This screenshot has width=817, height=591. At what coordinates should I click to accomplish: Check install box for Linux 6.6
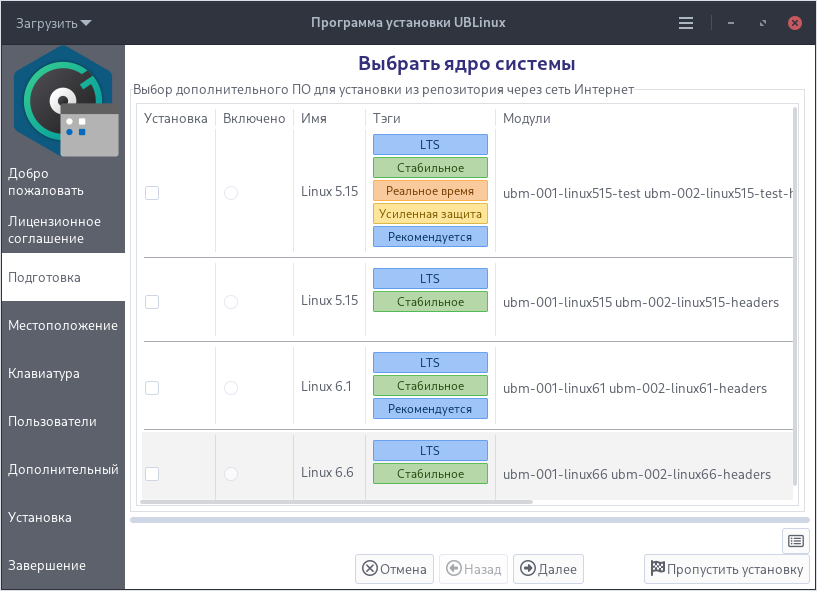click(x=152, y=474)
